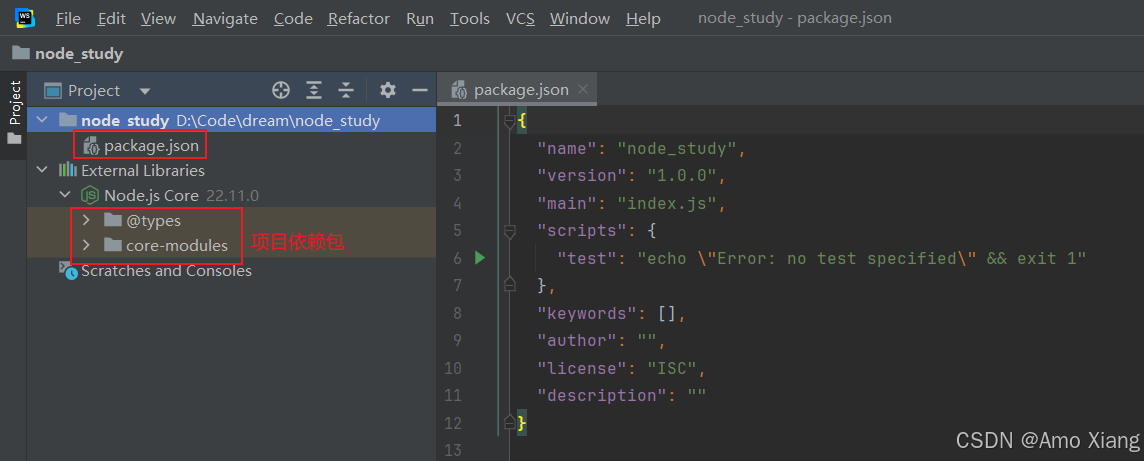Click the "description" key text
This screenshot has height=461, width=1144.
602,395
